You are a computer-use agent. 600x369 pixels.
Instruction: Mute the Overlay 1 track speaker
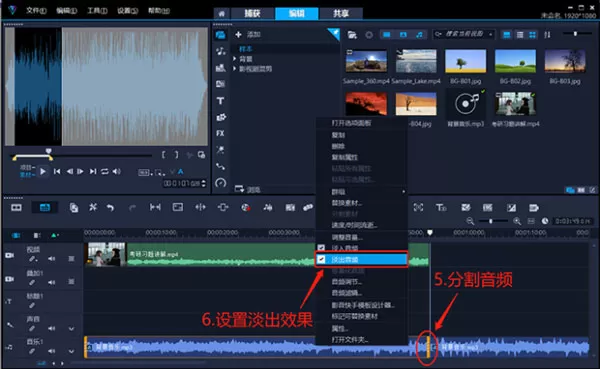coord(52,282)
